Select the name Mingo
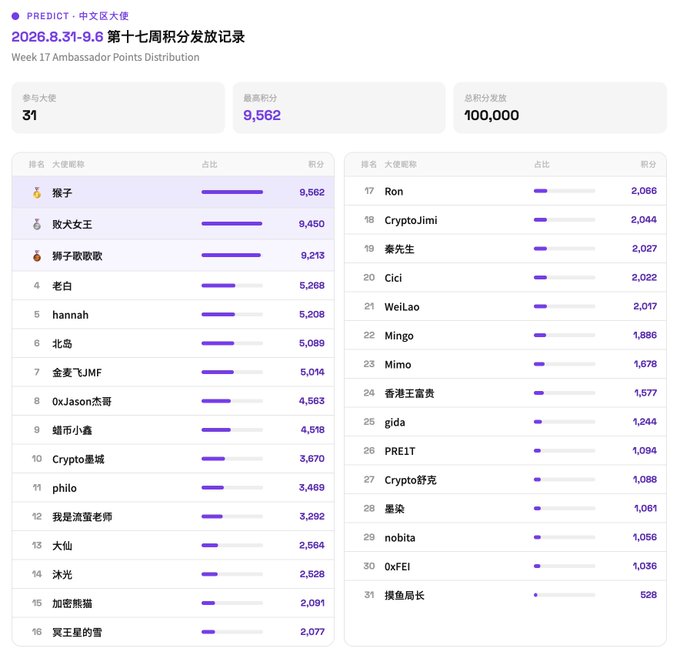Screen dimensions: 680x655 pyautogui.click(x=399, y=336)
